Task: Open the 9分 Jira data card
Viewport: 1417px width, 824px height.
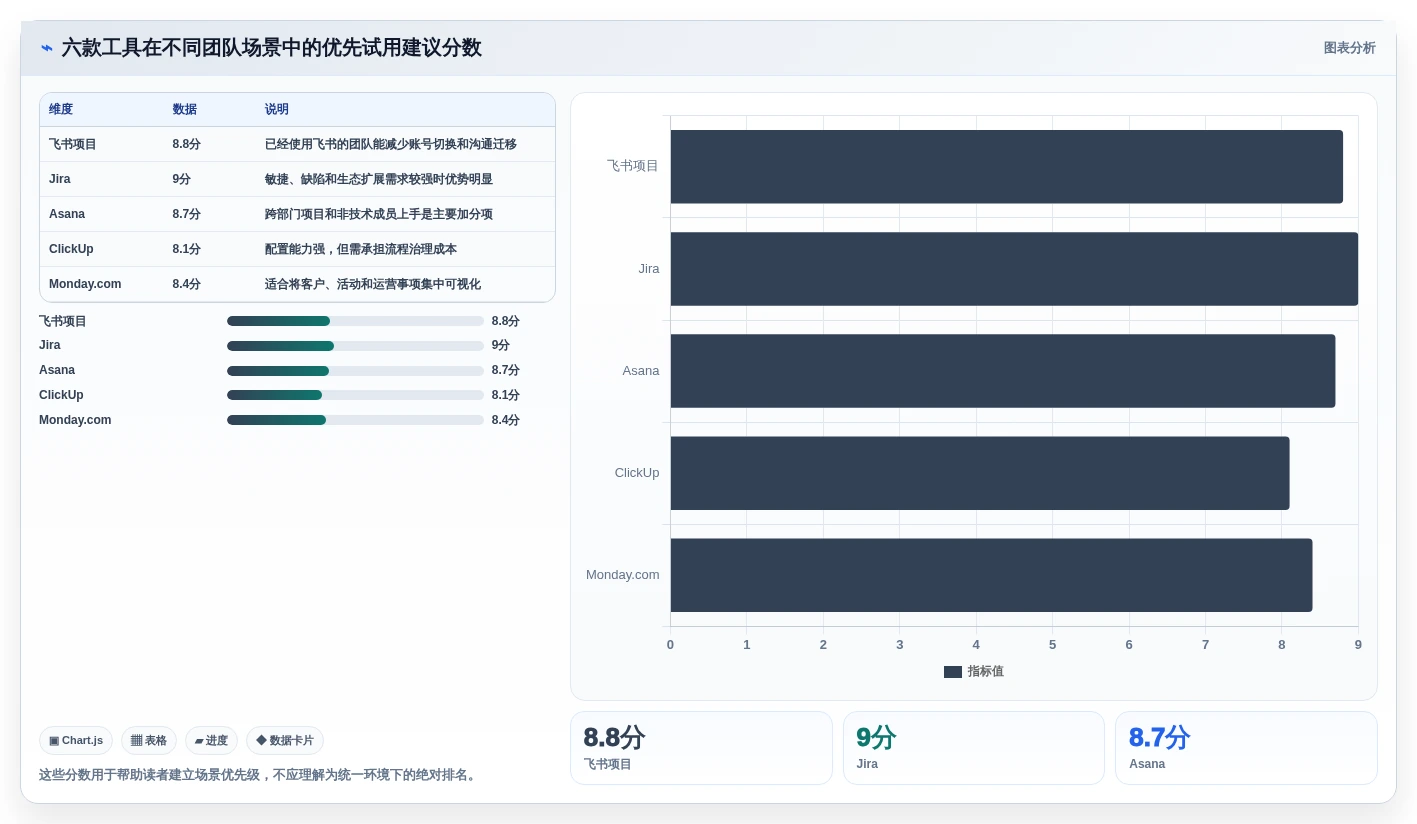Action: click(x=974, y=748)
